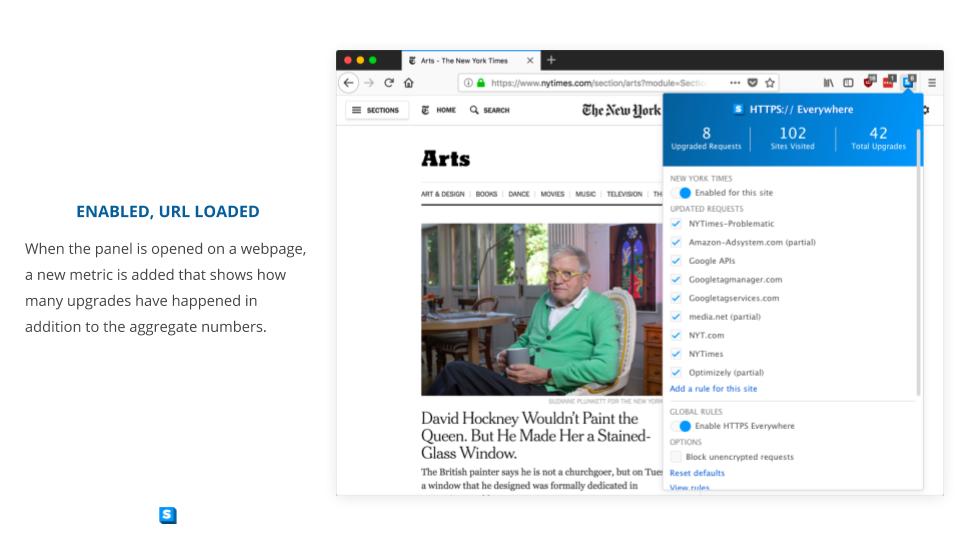This screenshot has height=540, width=960.
Task: Toggle the sidebar view icon
Action: pos(848,83)
